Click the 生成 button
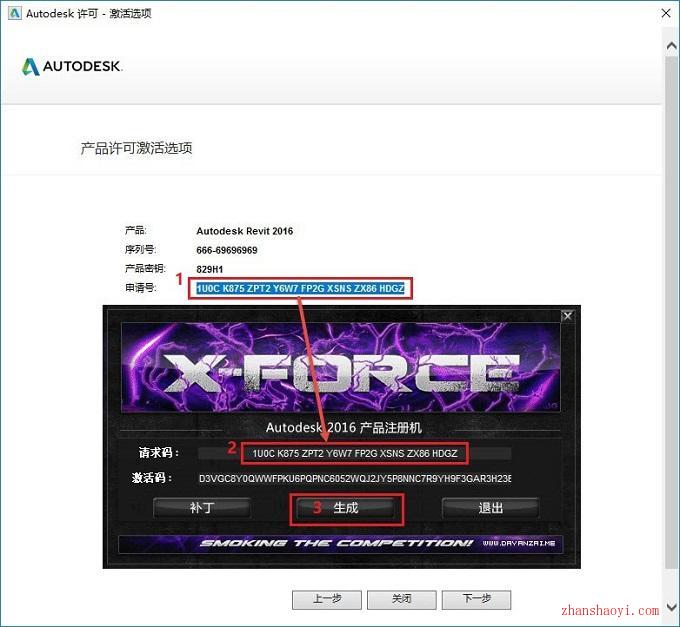680x627 pixels. click(x=346, y=508)
